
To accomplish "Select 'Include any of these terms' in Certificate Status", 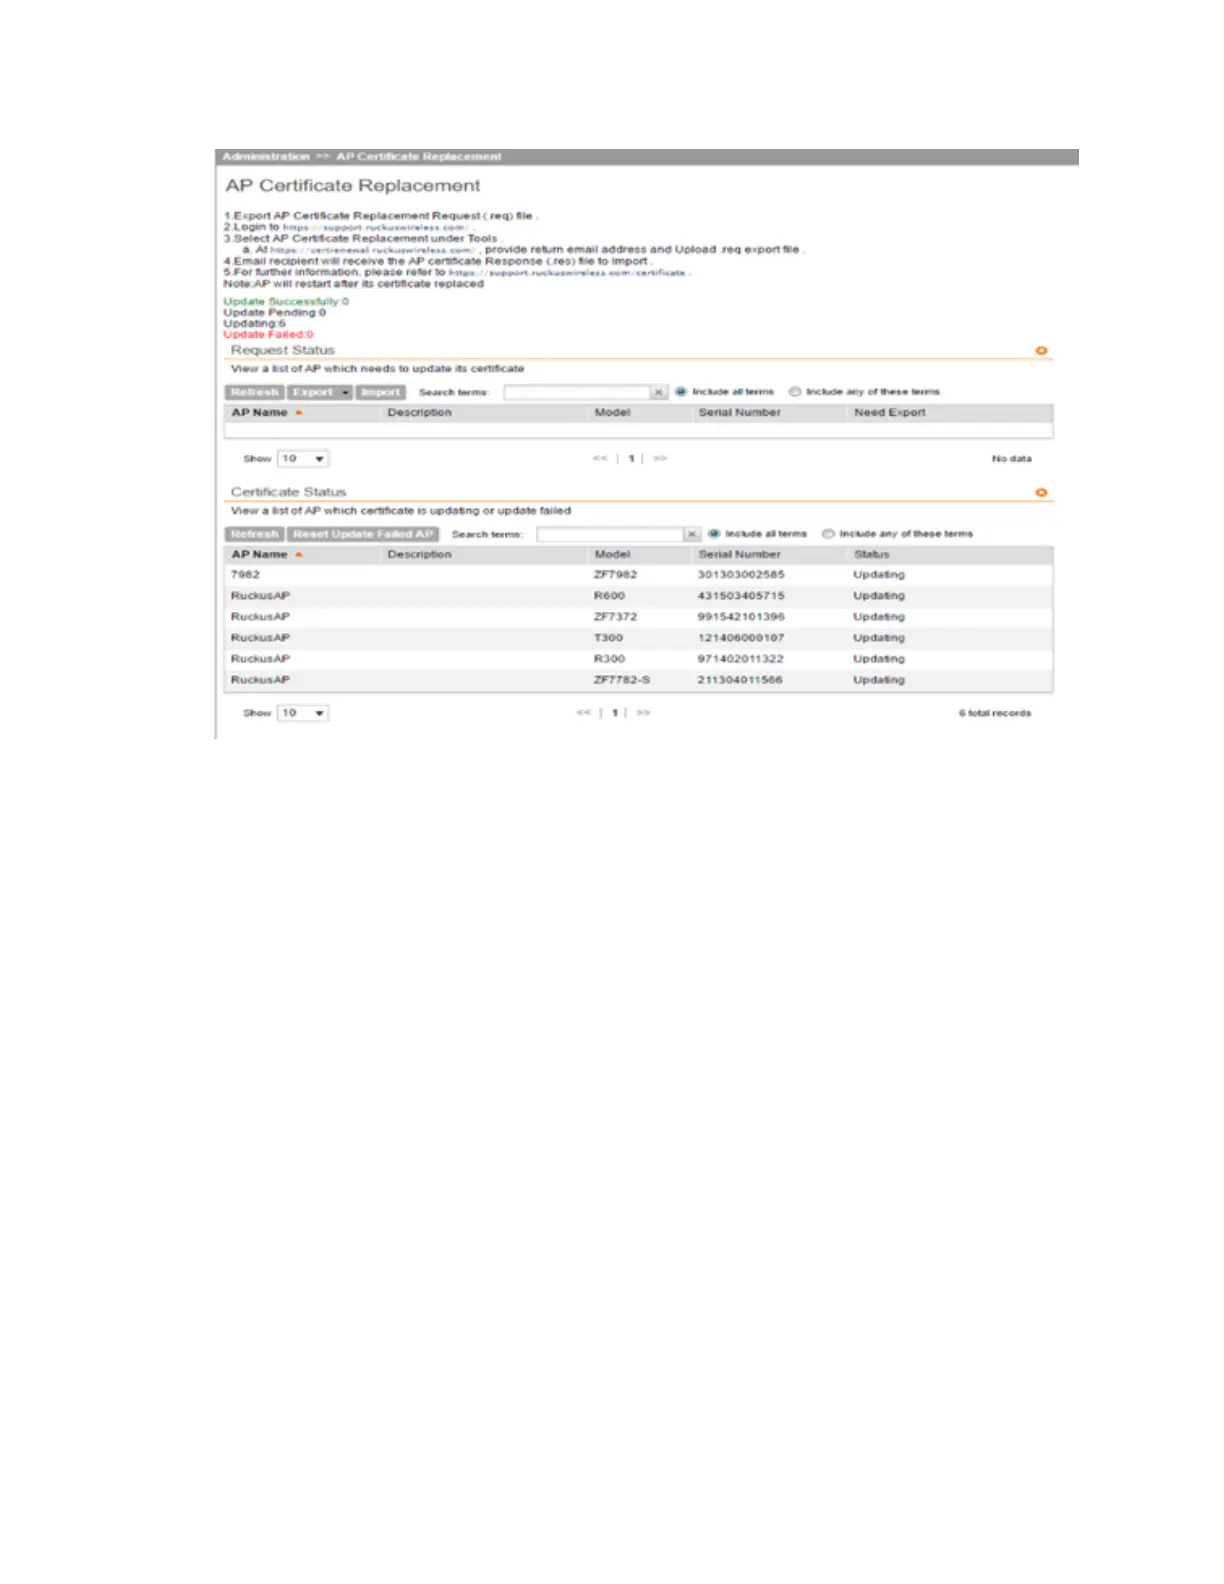I will click(x=828, y=534).
